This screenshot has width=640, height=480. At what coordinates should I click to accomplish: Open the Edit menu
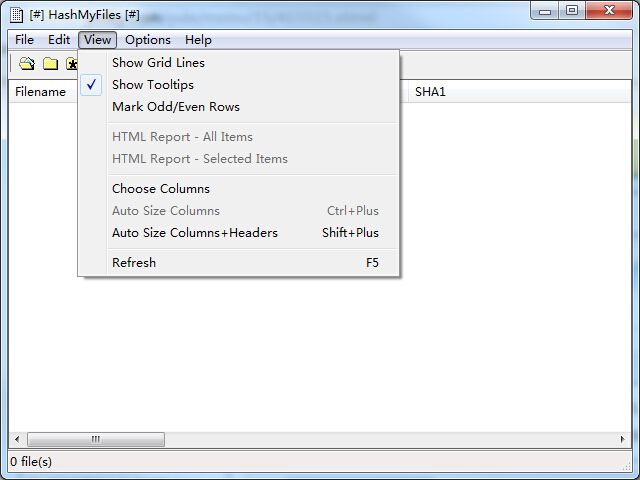[59, 40]
